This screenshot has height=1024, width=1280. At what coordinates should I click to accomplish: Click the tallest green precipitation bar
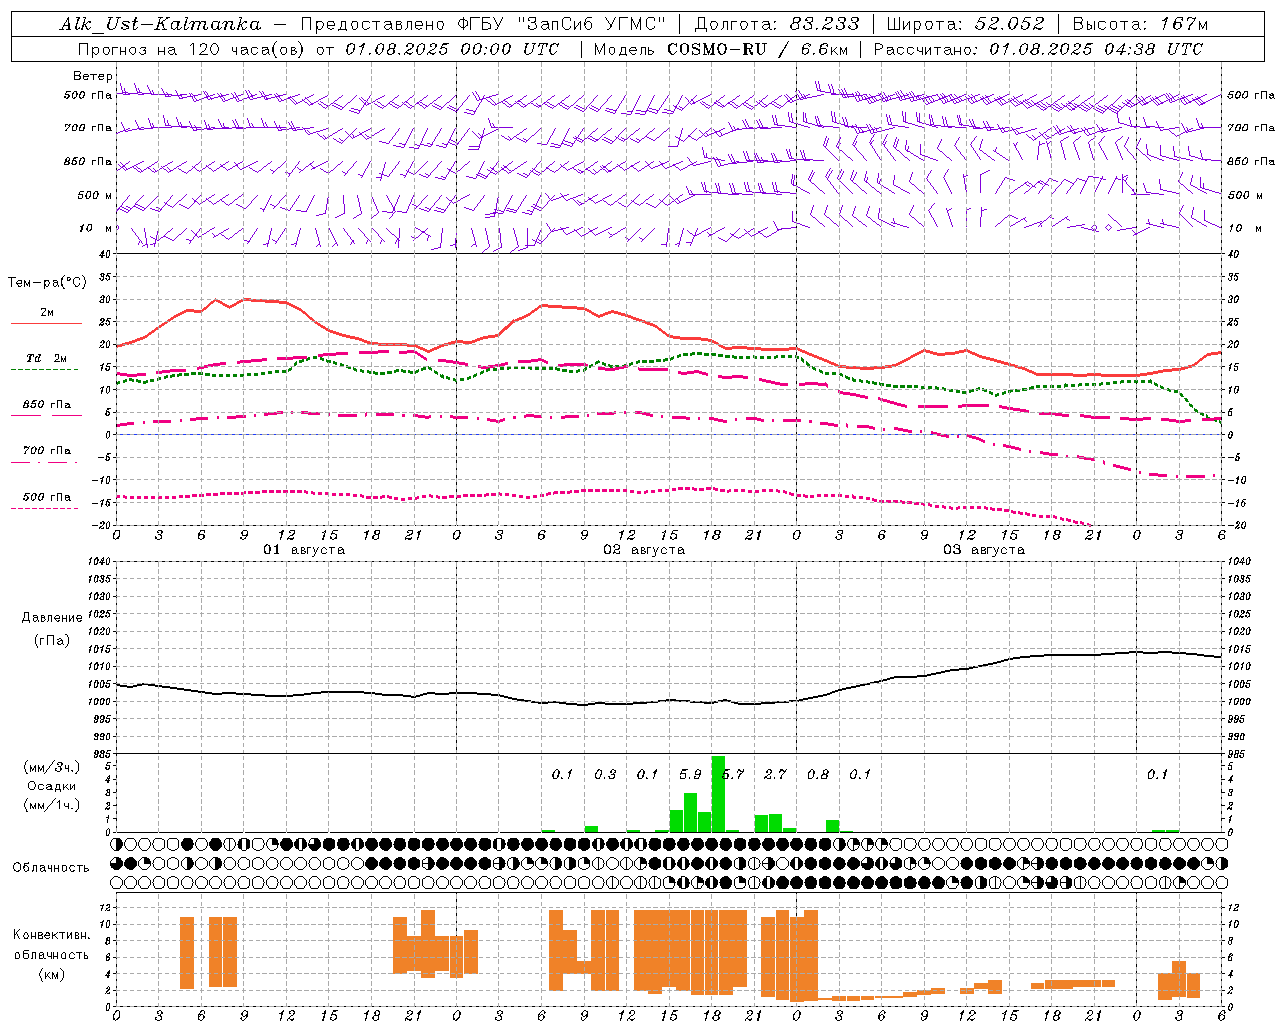pos(718,794)
